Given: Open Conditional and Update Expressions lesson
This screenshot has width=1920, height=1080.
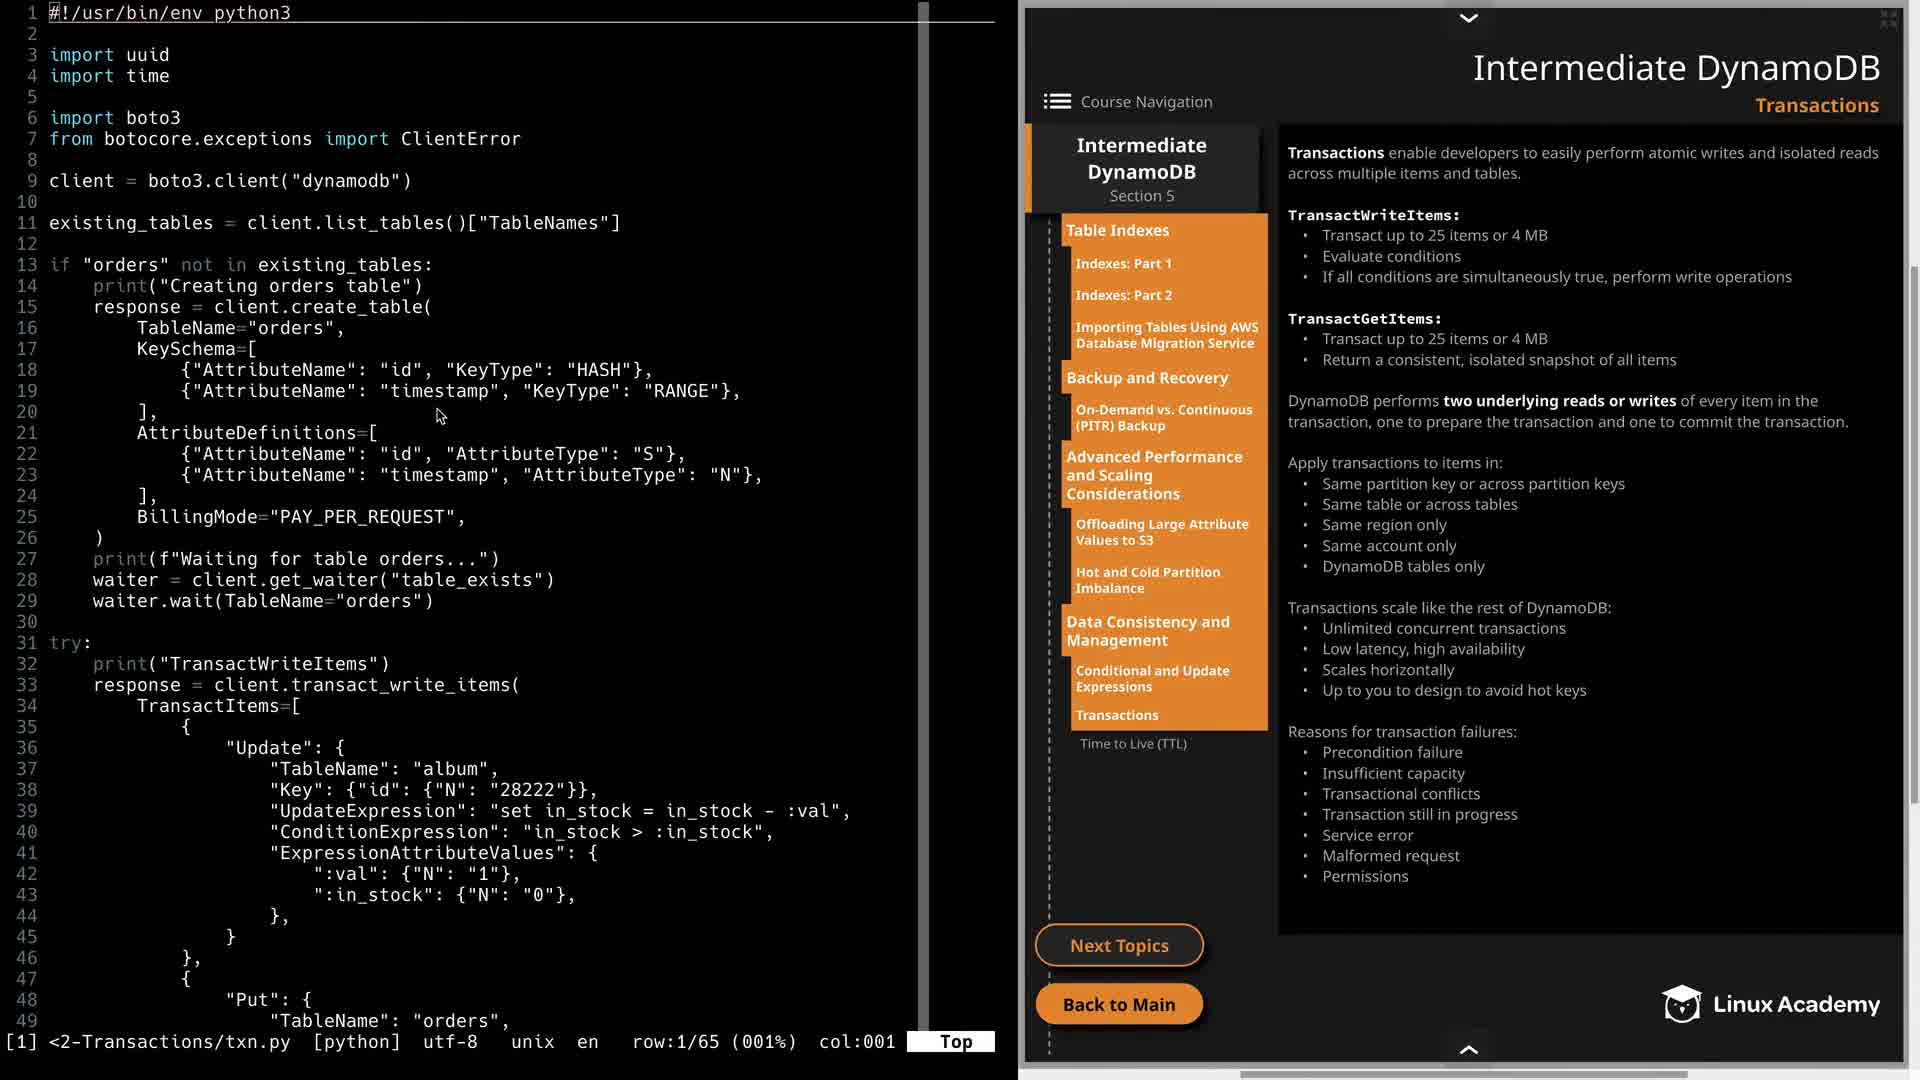Looking at the screenshot, I should 1152,679.
